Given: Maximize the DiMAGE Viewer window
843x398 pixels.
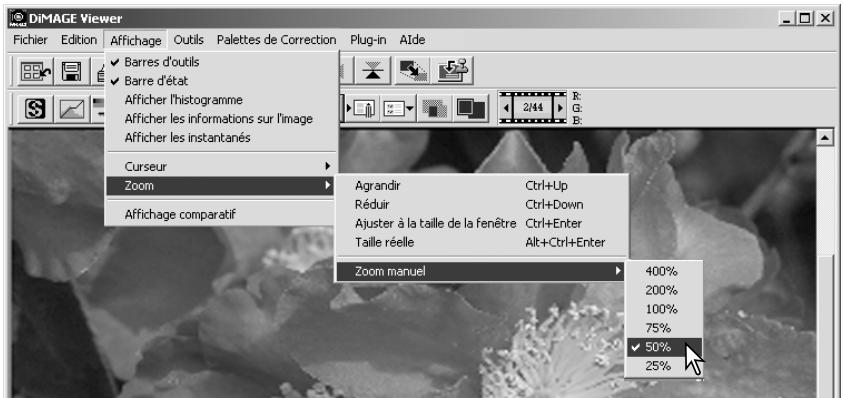Looking at the screenshot, I should tap(805, 19).
